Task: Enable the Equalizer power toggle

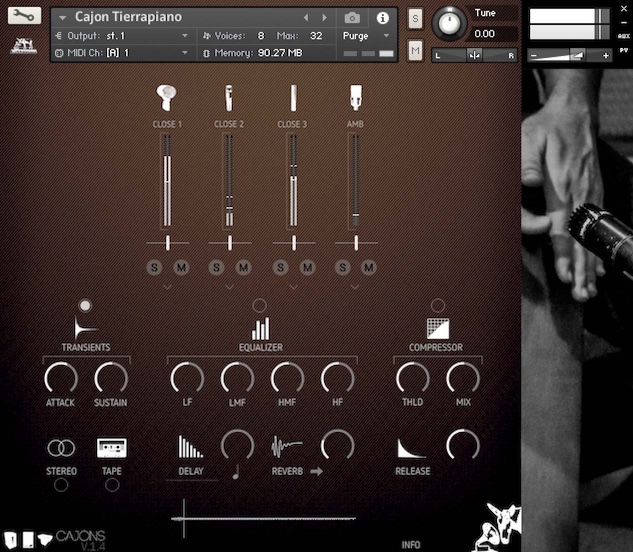Action: [x=260, y=305]
